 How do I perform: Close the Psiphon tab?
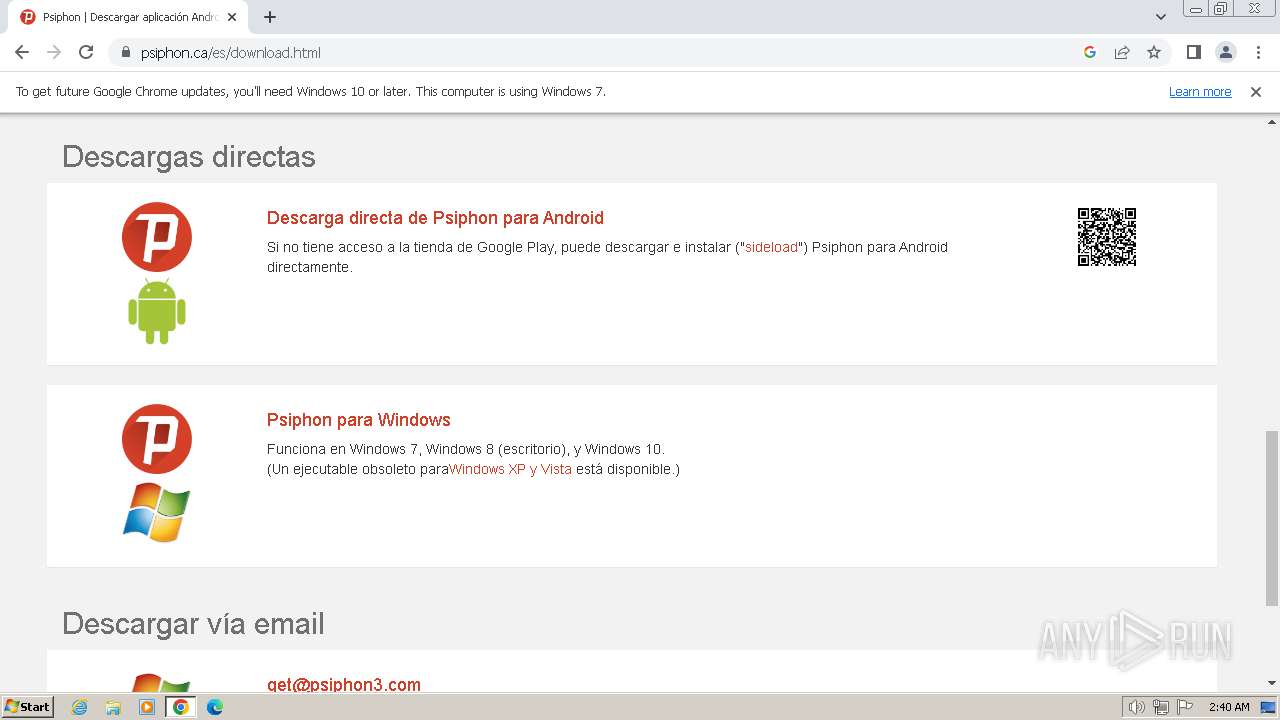coord(232,17)
